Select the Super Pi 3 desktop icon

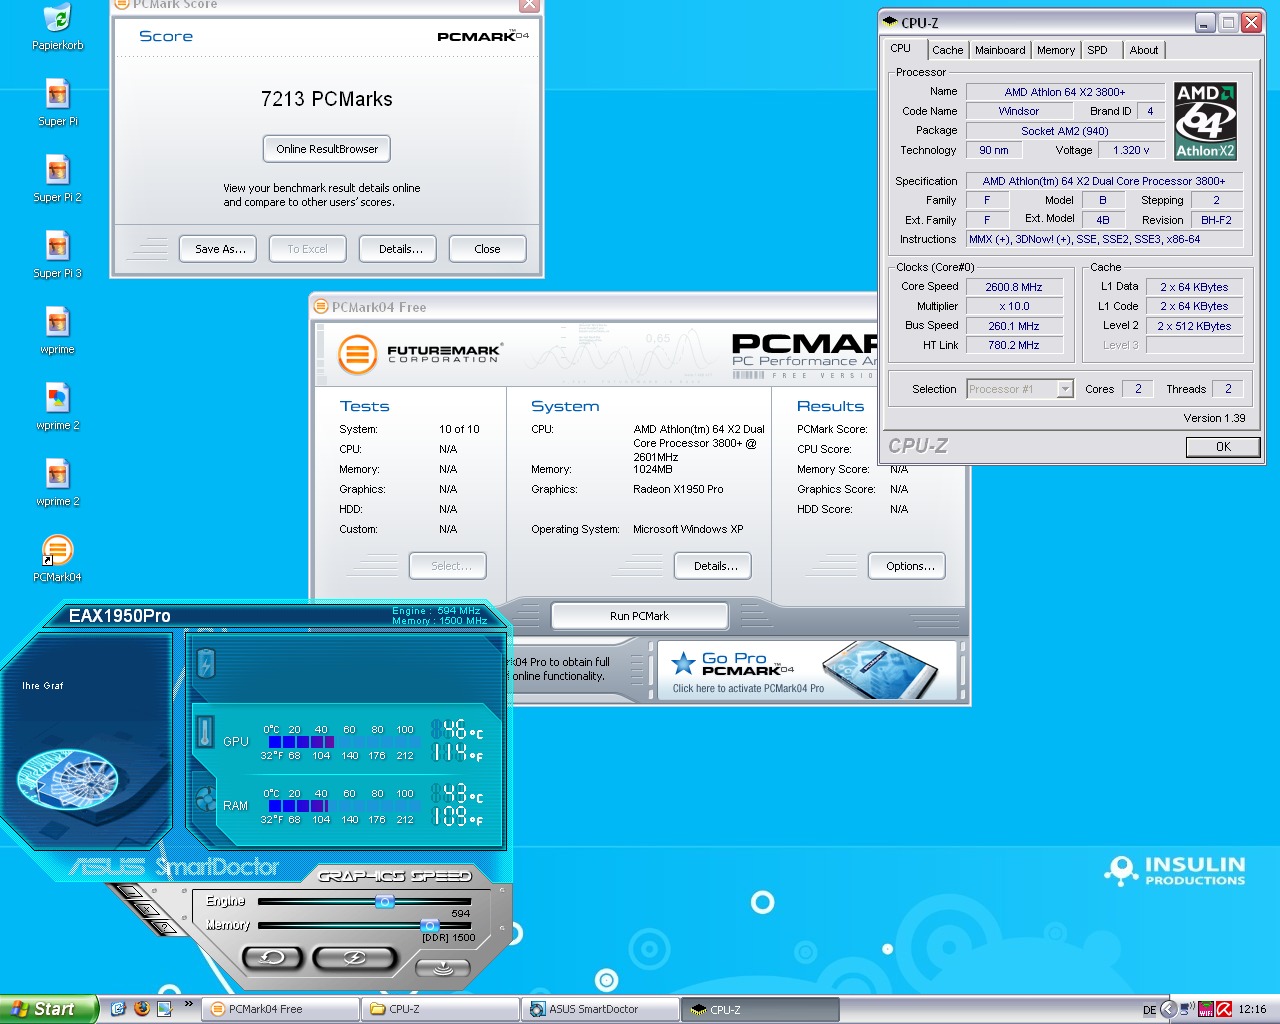coord(58,255)
